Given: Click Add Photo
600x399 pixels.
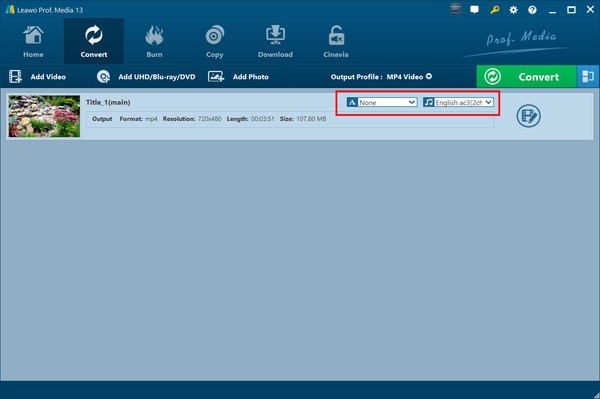Looking at the screenshot, I should coord(238,77).
